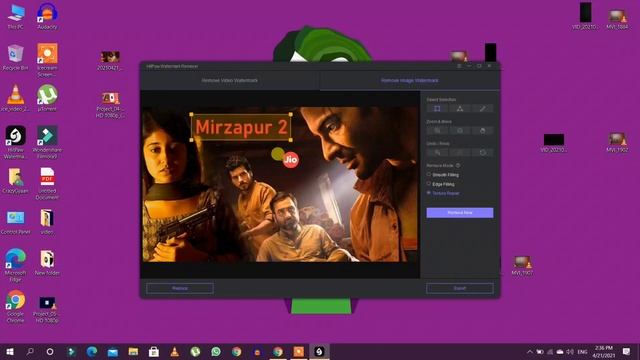Image resolution: width=640 pixels, height=360 pixels.
Task: Open HitPaw Watermark Remover desktop shortcut
Action: pos(16,142)
